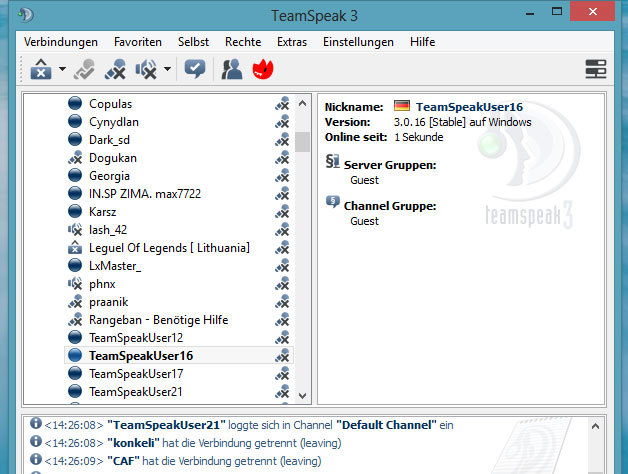Click right-side mic icon in TeamSpeakUser17 row
This screenshot has width=628, height=474.
pyautogui.click(x=282, y=374)
